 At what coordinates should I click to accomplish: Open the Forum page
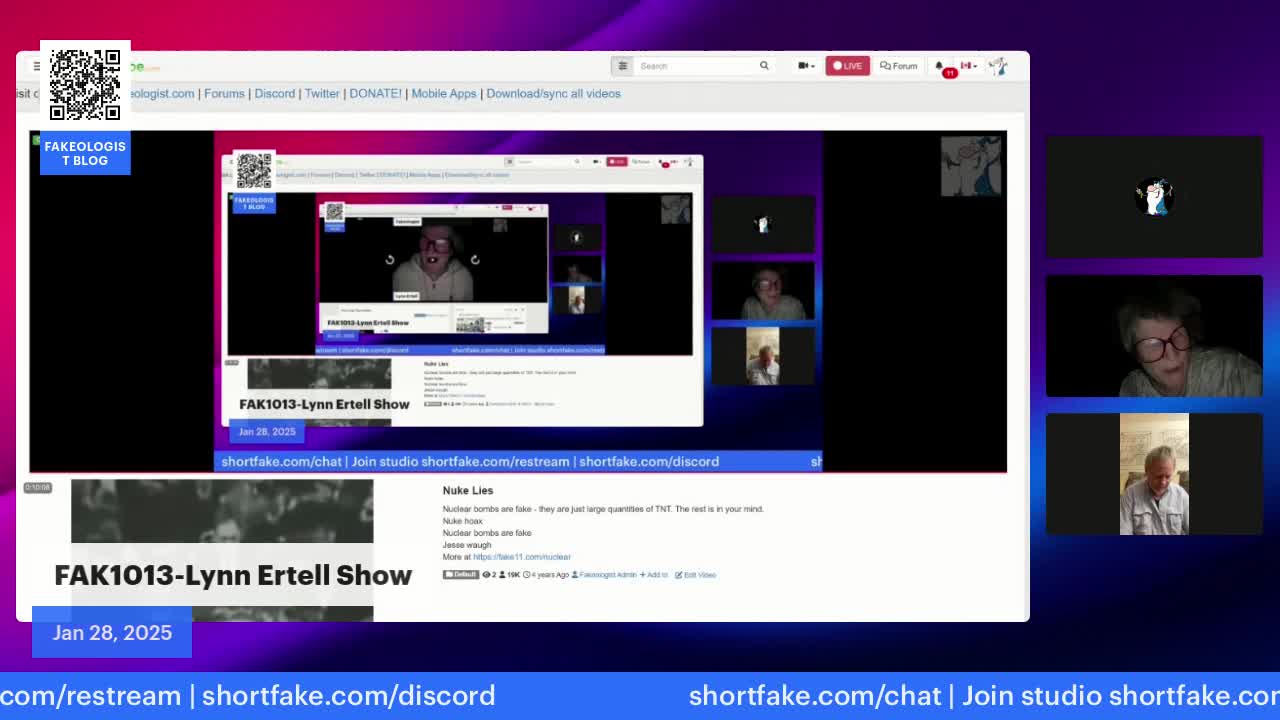pyautogui.click(x=898, y=66)
